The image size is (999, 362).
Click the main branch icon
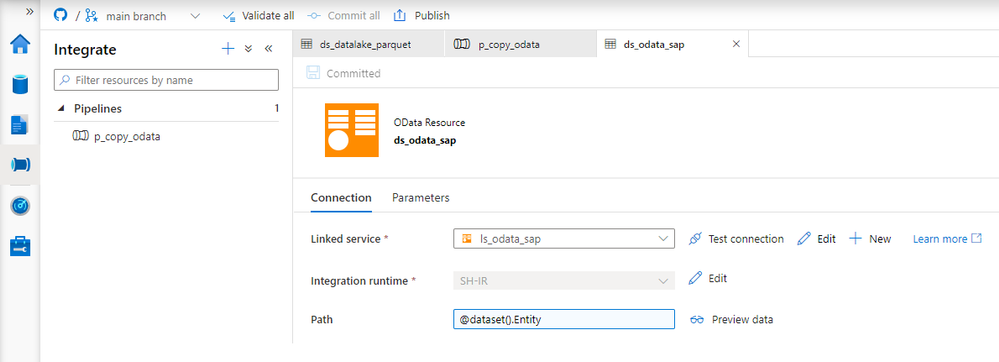pyautogui.click(x=92, y=16)
